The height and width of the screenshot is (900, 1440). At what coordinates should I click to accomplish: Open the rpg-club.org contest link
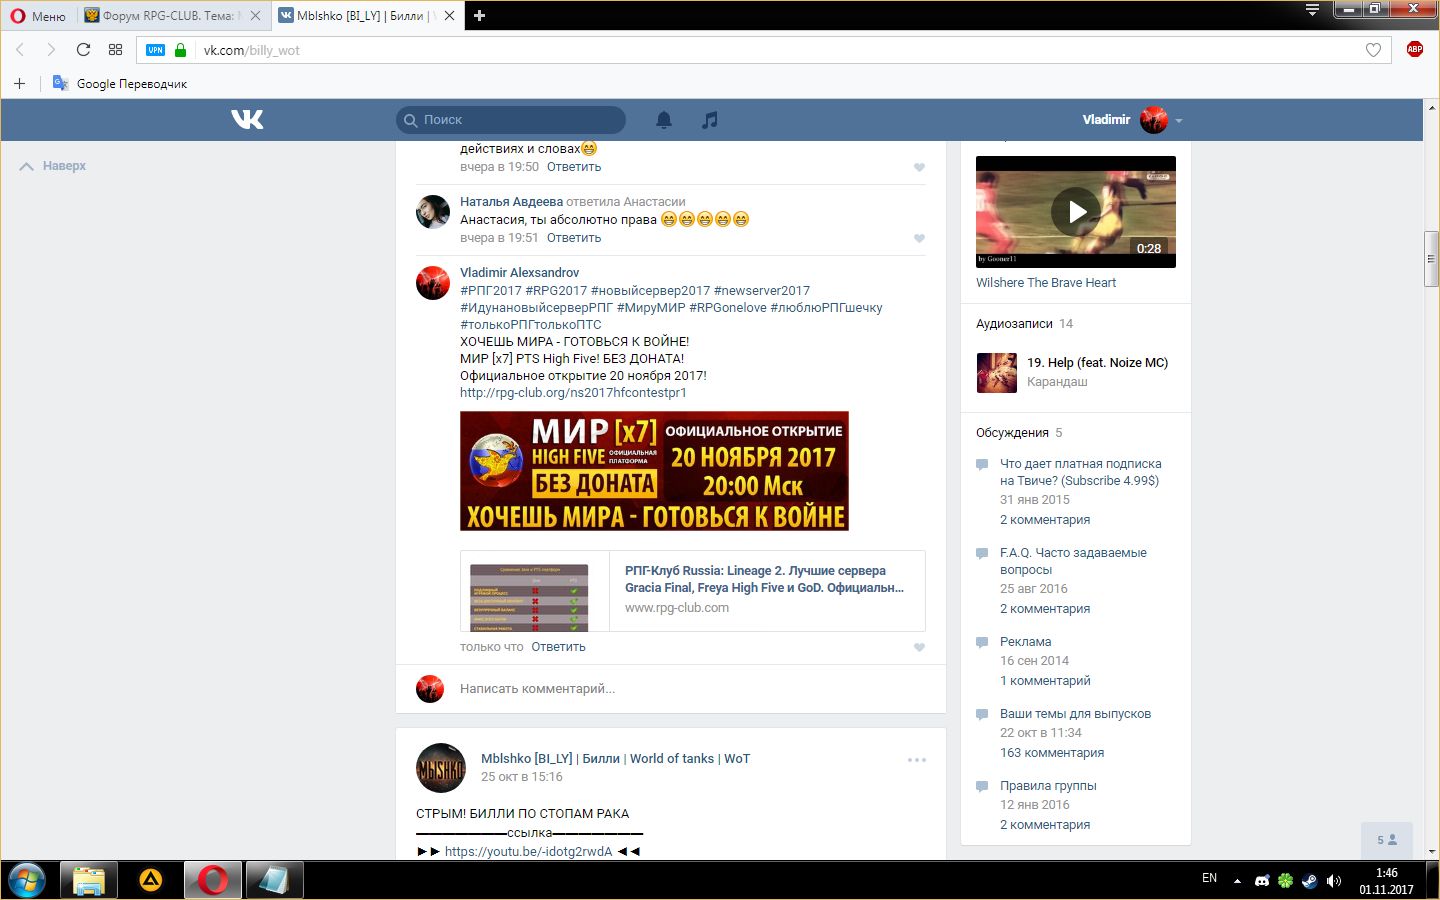[x=573, y=393]
